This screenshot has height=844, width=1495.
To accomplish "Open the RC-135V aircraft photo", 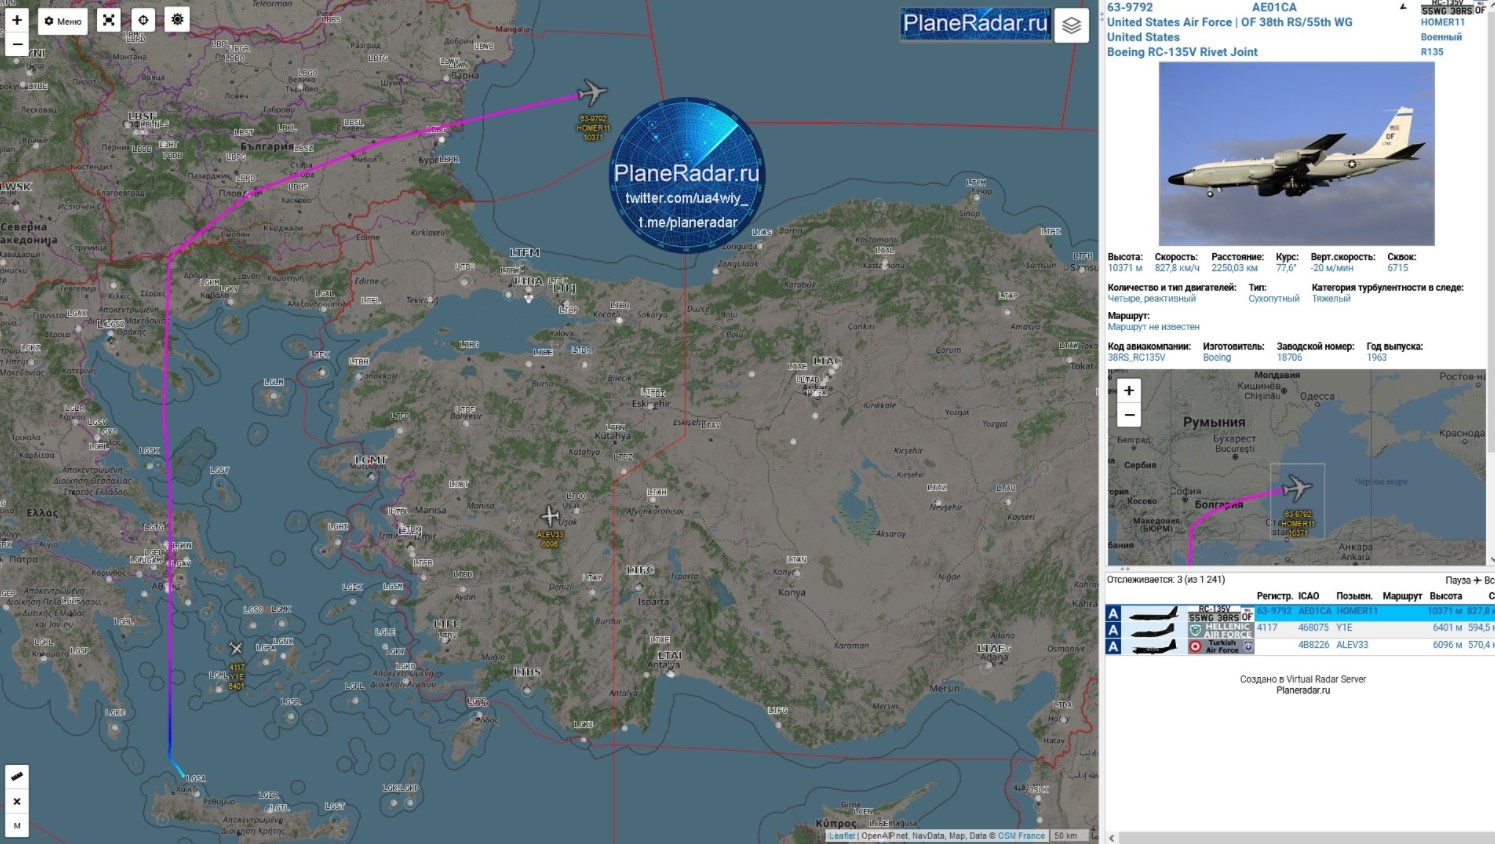I will point(1296,153).
